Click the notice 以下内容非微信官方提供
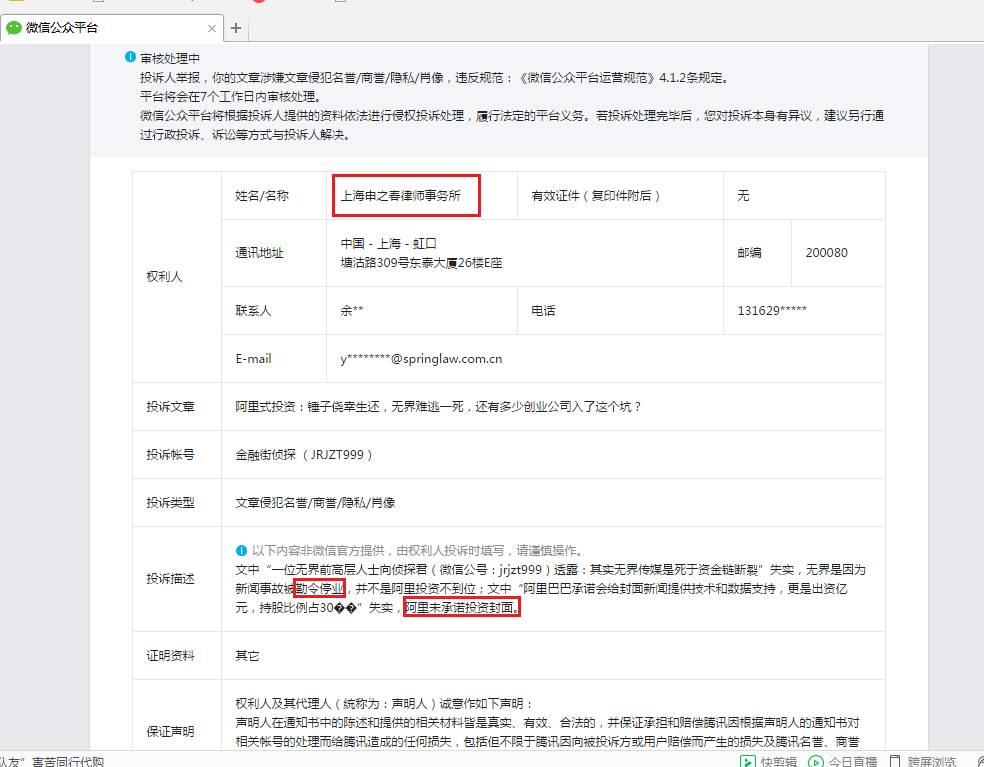The width and height of the screenshot is (984, 767). [418, 550]
